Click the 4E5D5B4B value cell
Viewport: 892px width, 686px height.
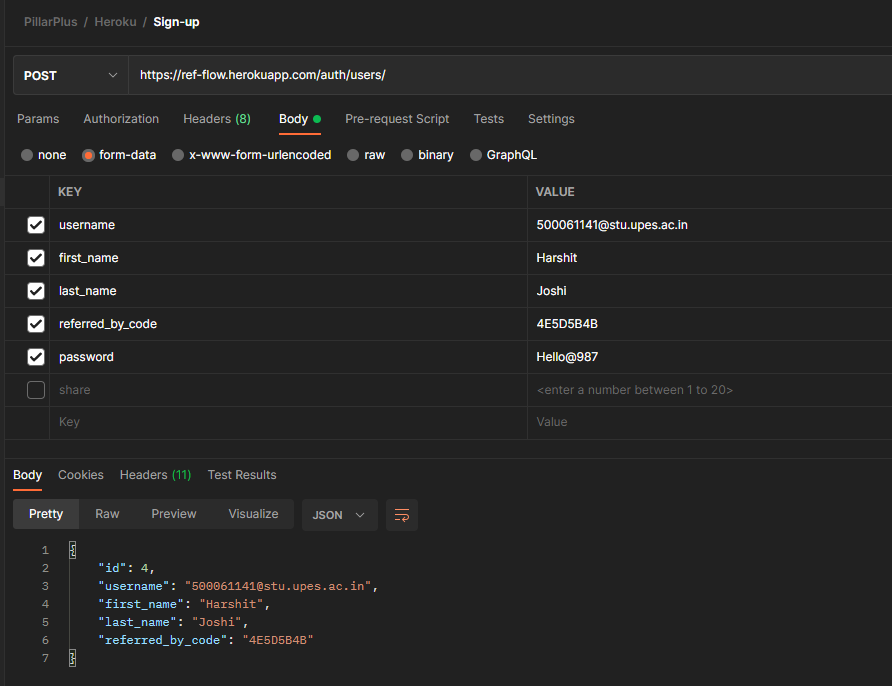[x=709, y=324]
